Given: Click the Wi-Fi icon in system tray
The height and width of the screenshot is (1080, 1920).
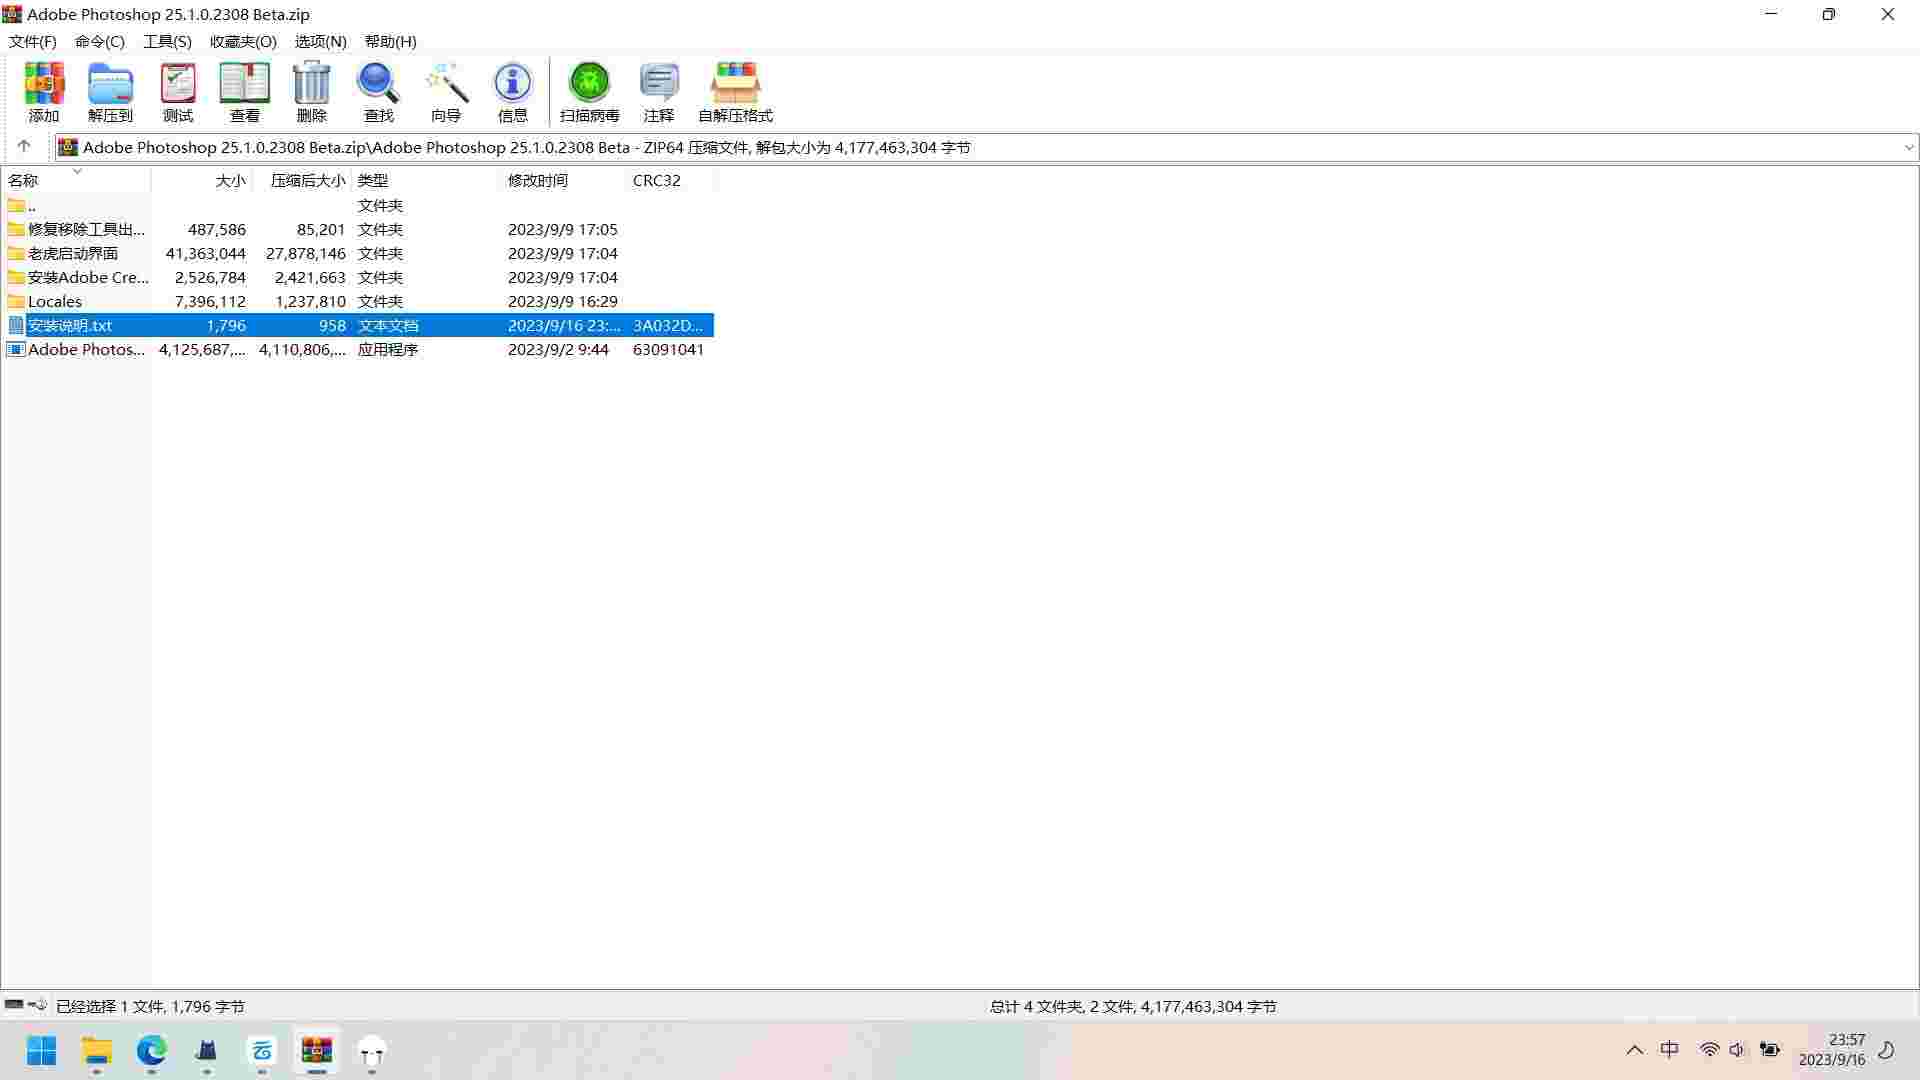Looking at the screenshot, I should [x=1710, y=1050].
